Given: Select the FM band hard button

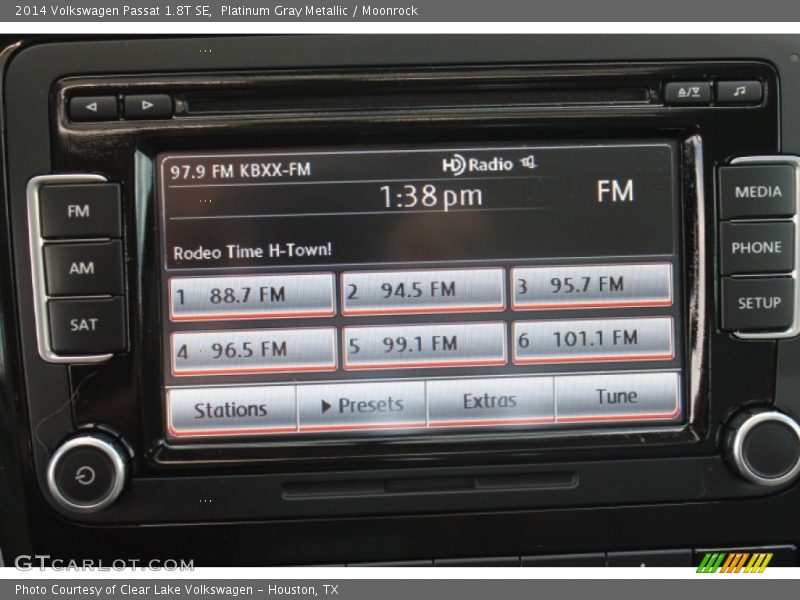Looking at the screenshot, I should 80,211.
